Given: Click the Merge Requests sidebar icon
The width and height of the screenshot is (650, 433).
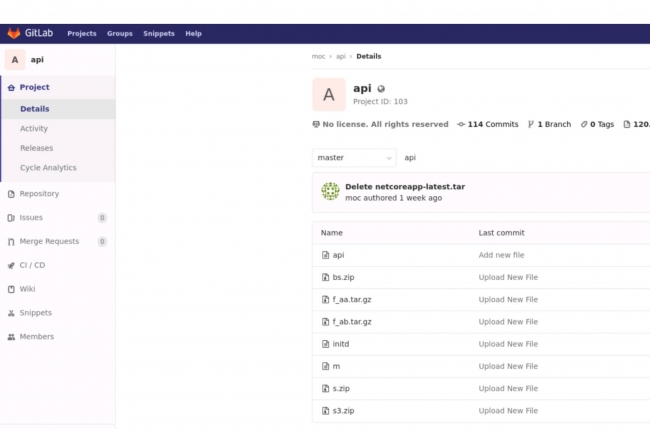Looking at the screenshot, I should tap(11, 241).
